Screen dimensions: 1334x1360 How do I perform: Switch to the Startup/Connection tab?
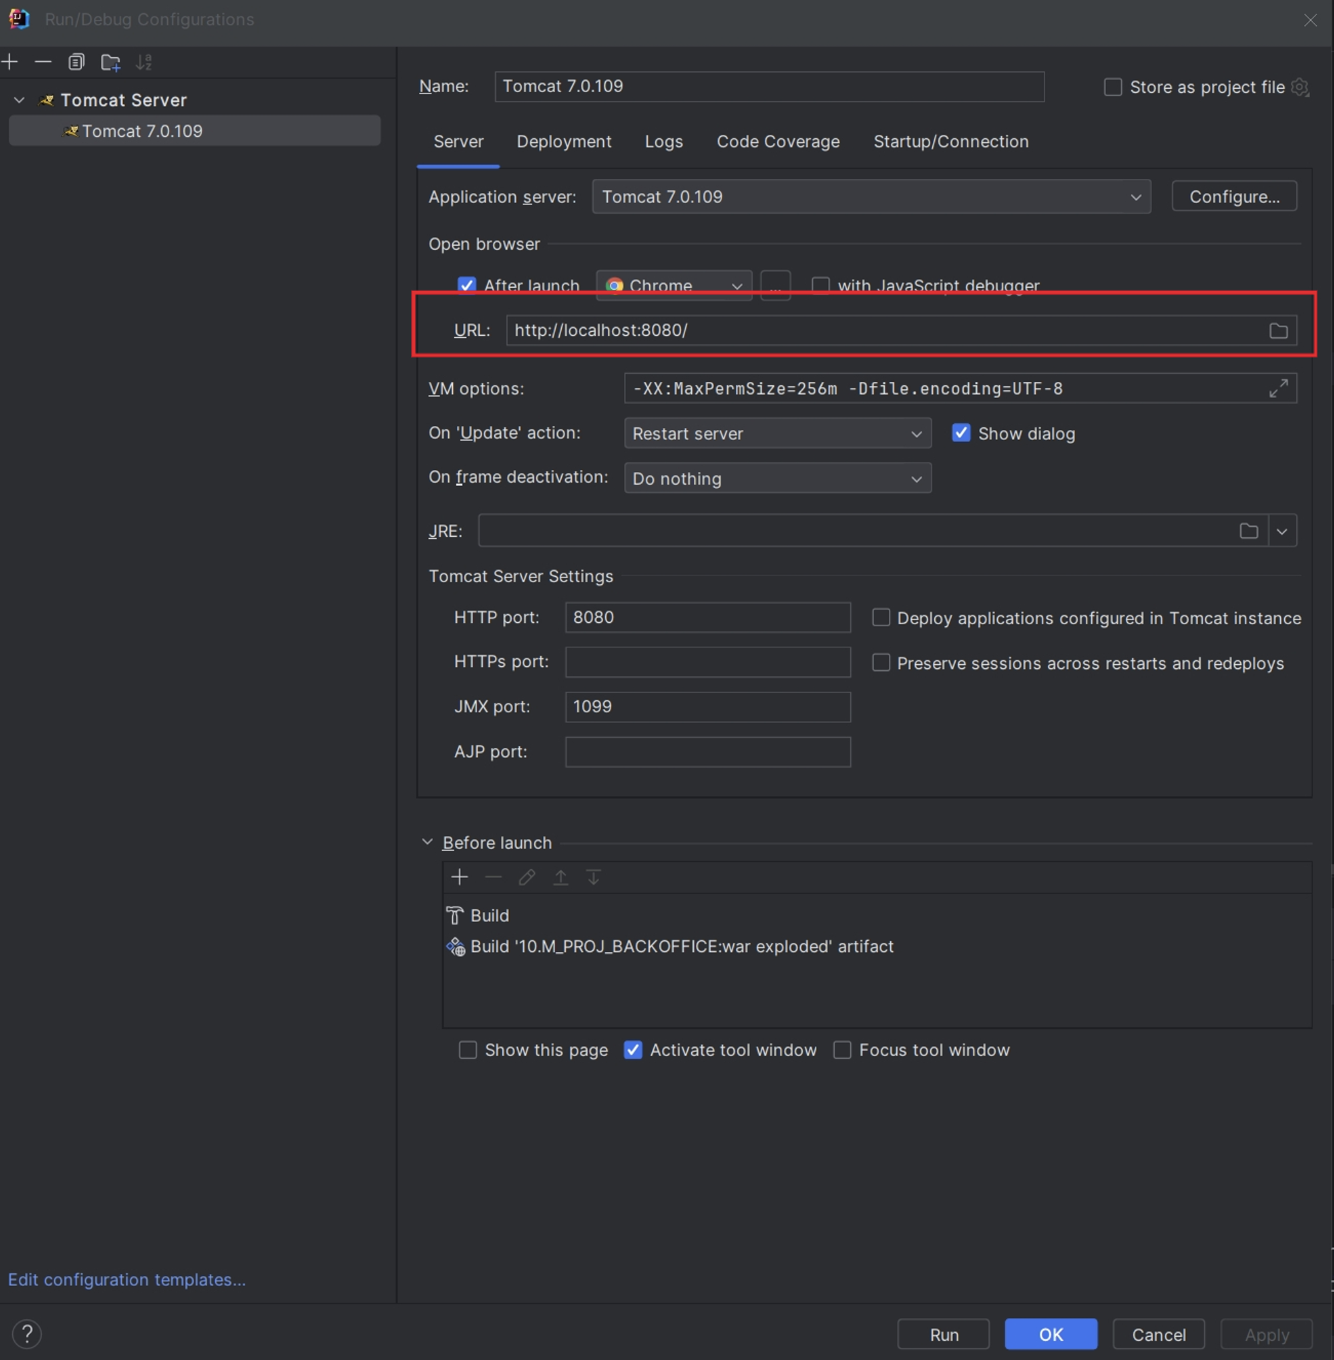[951, 141]
